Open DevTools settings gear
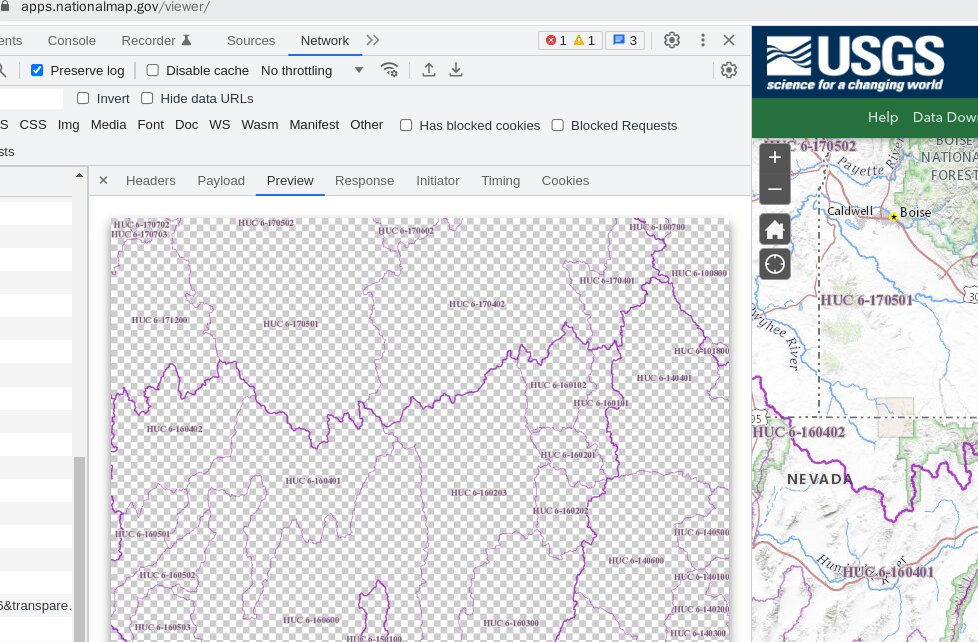 [672, 40]
